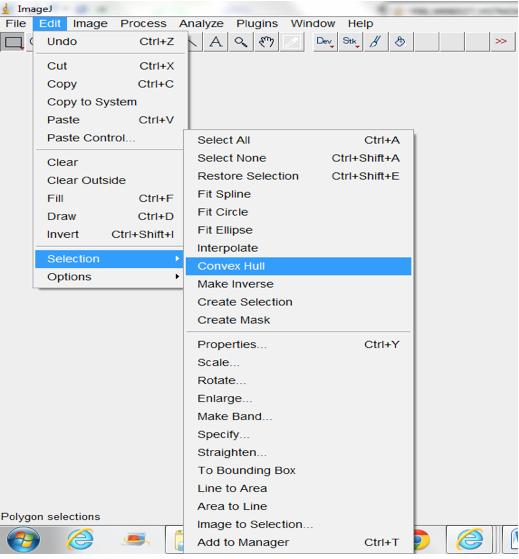Click the Polygon selections status text

(51, 517)
